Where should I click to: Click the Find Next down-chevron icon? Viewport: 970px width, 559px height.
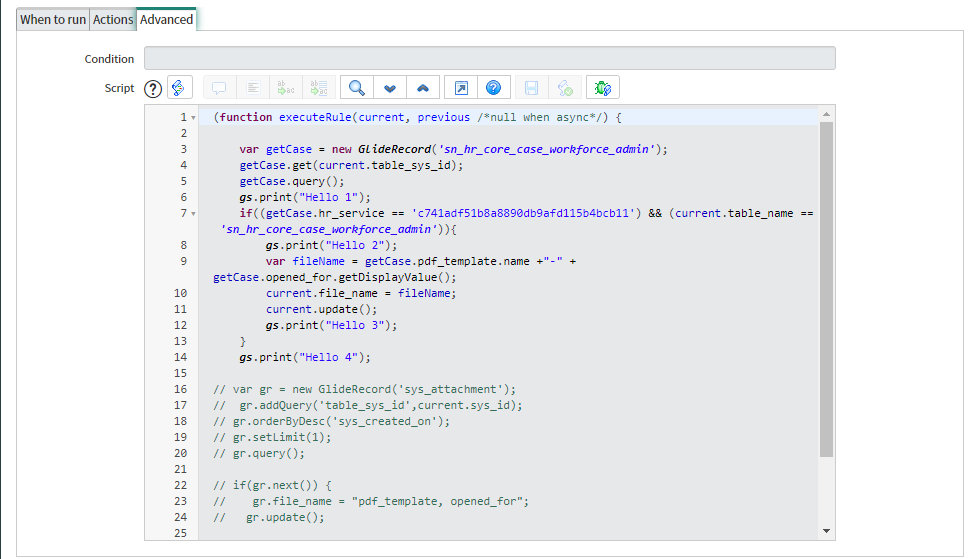[x=390, y=88]
